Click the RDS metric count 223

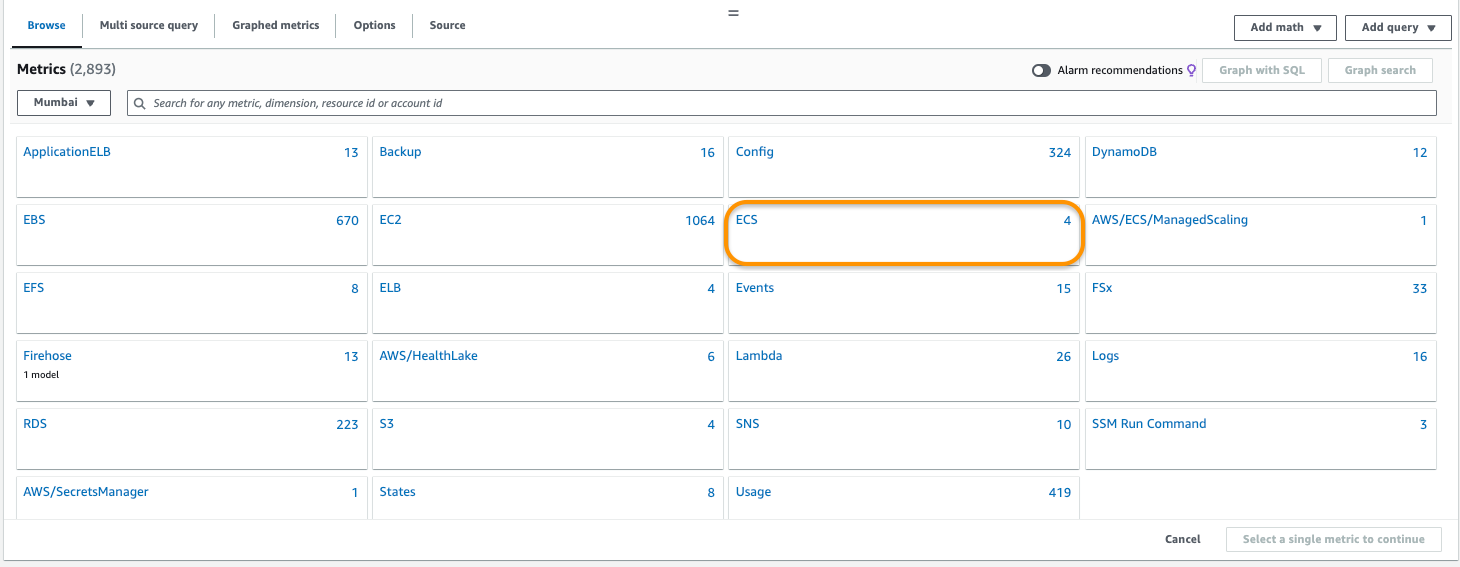347,425
